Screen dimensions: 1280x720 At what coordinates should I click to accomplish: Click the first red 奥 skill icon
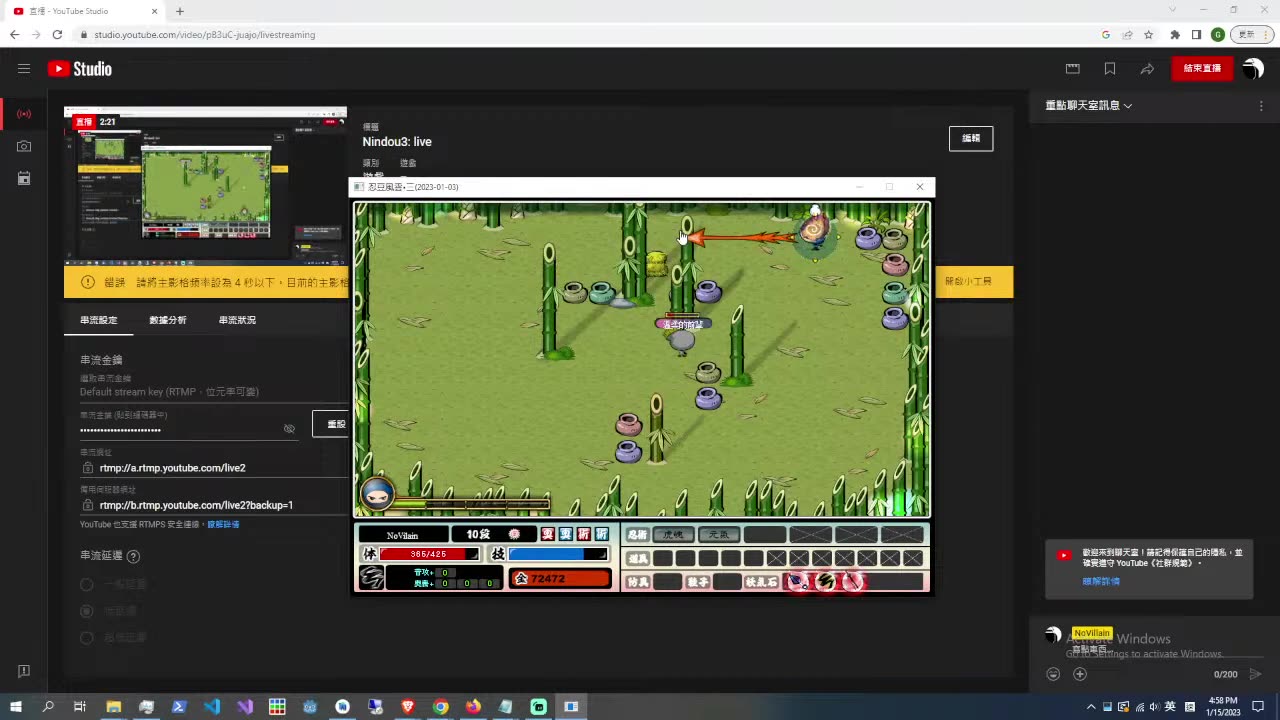pyautogui.click(x=548, y=534)
